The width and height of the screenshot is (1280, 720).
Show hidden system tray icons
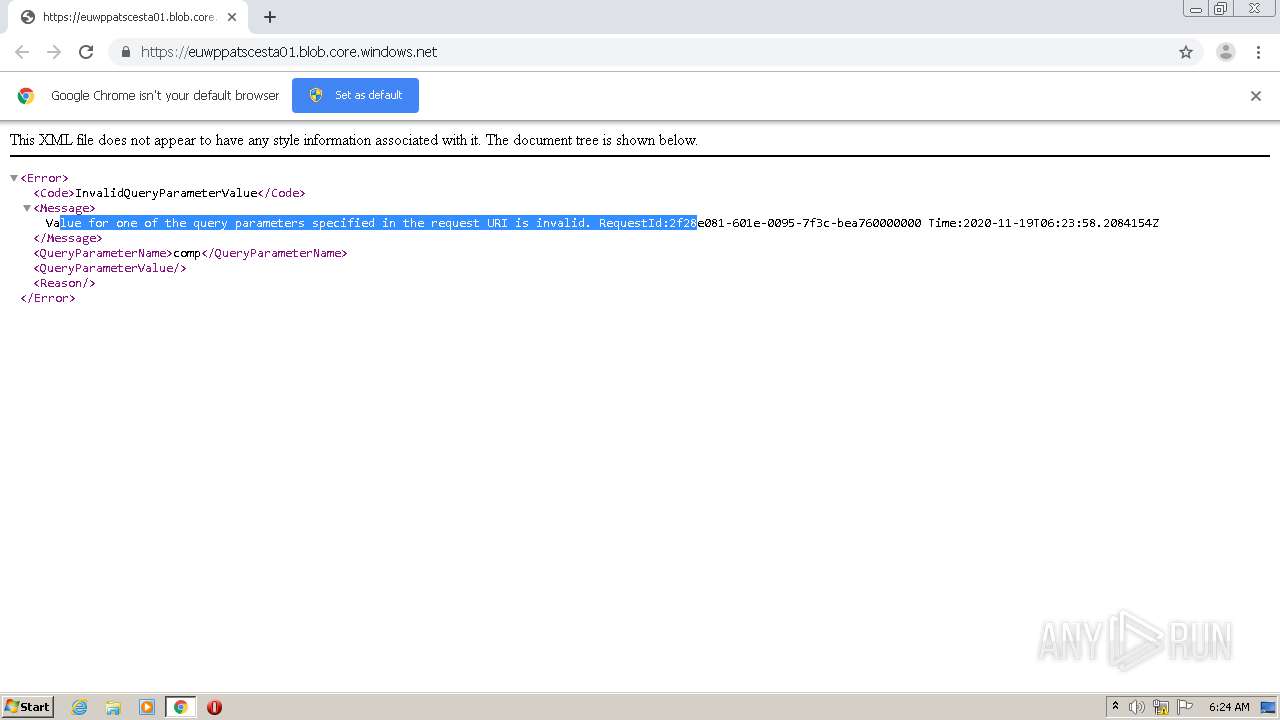[x=1115, y=707]
